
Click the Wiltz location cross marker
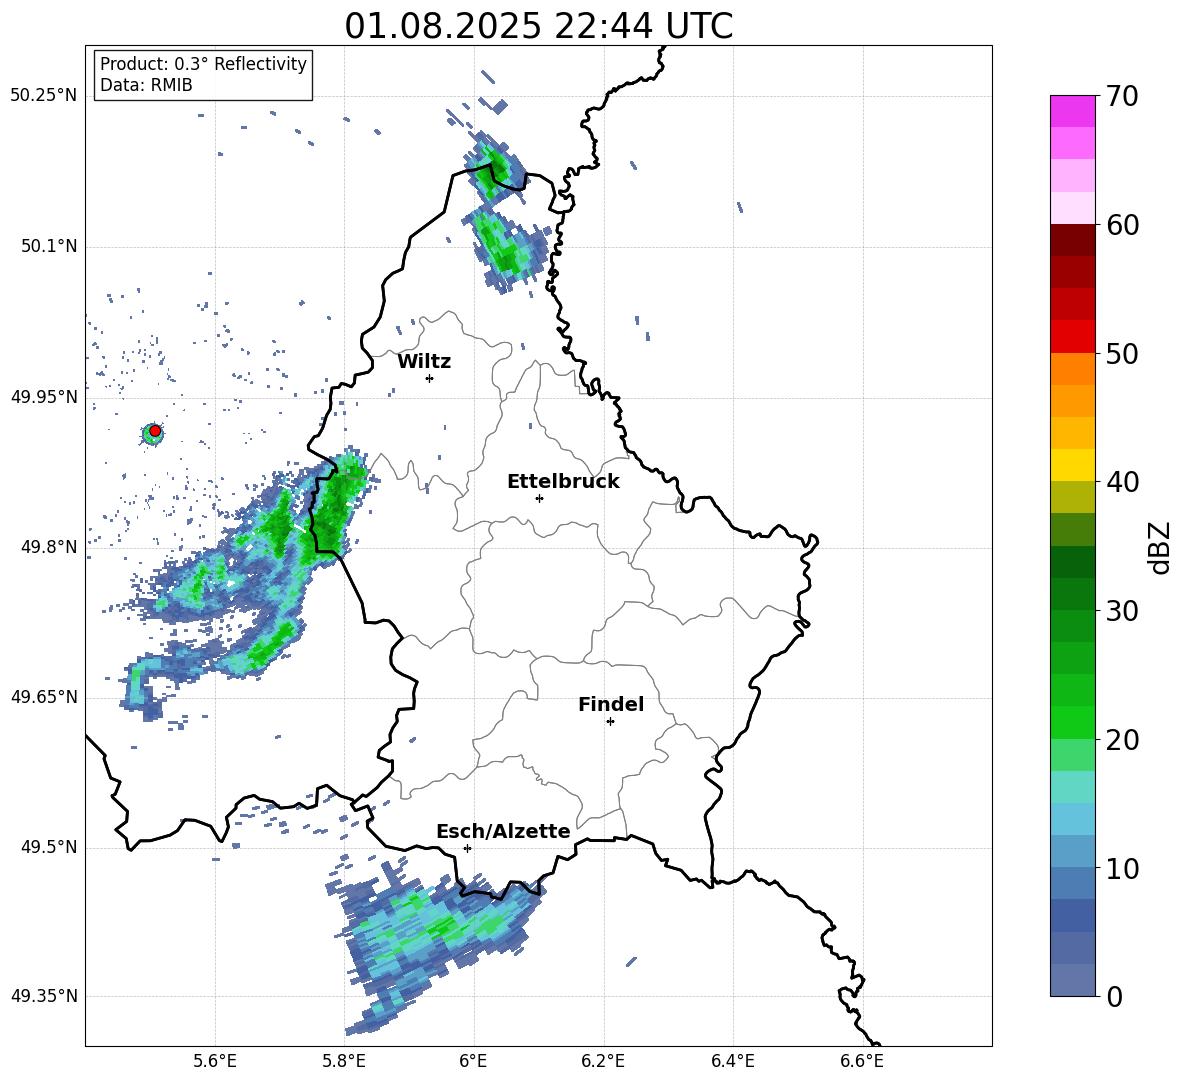pyautogui.click(x=430, y=378)
